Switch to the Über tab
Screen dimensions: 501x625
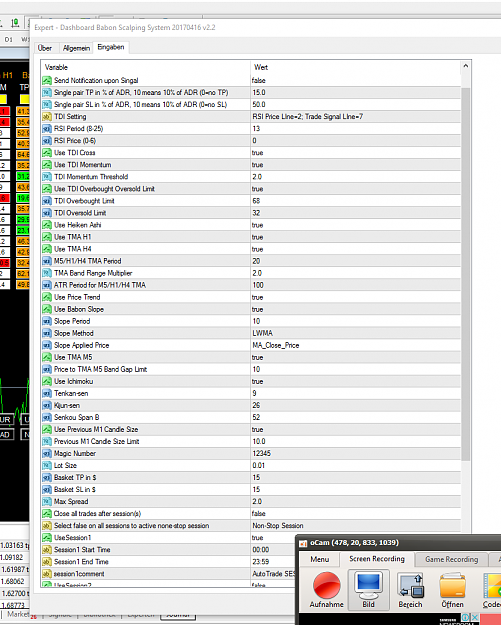point(45,48)
